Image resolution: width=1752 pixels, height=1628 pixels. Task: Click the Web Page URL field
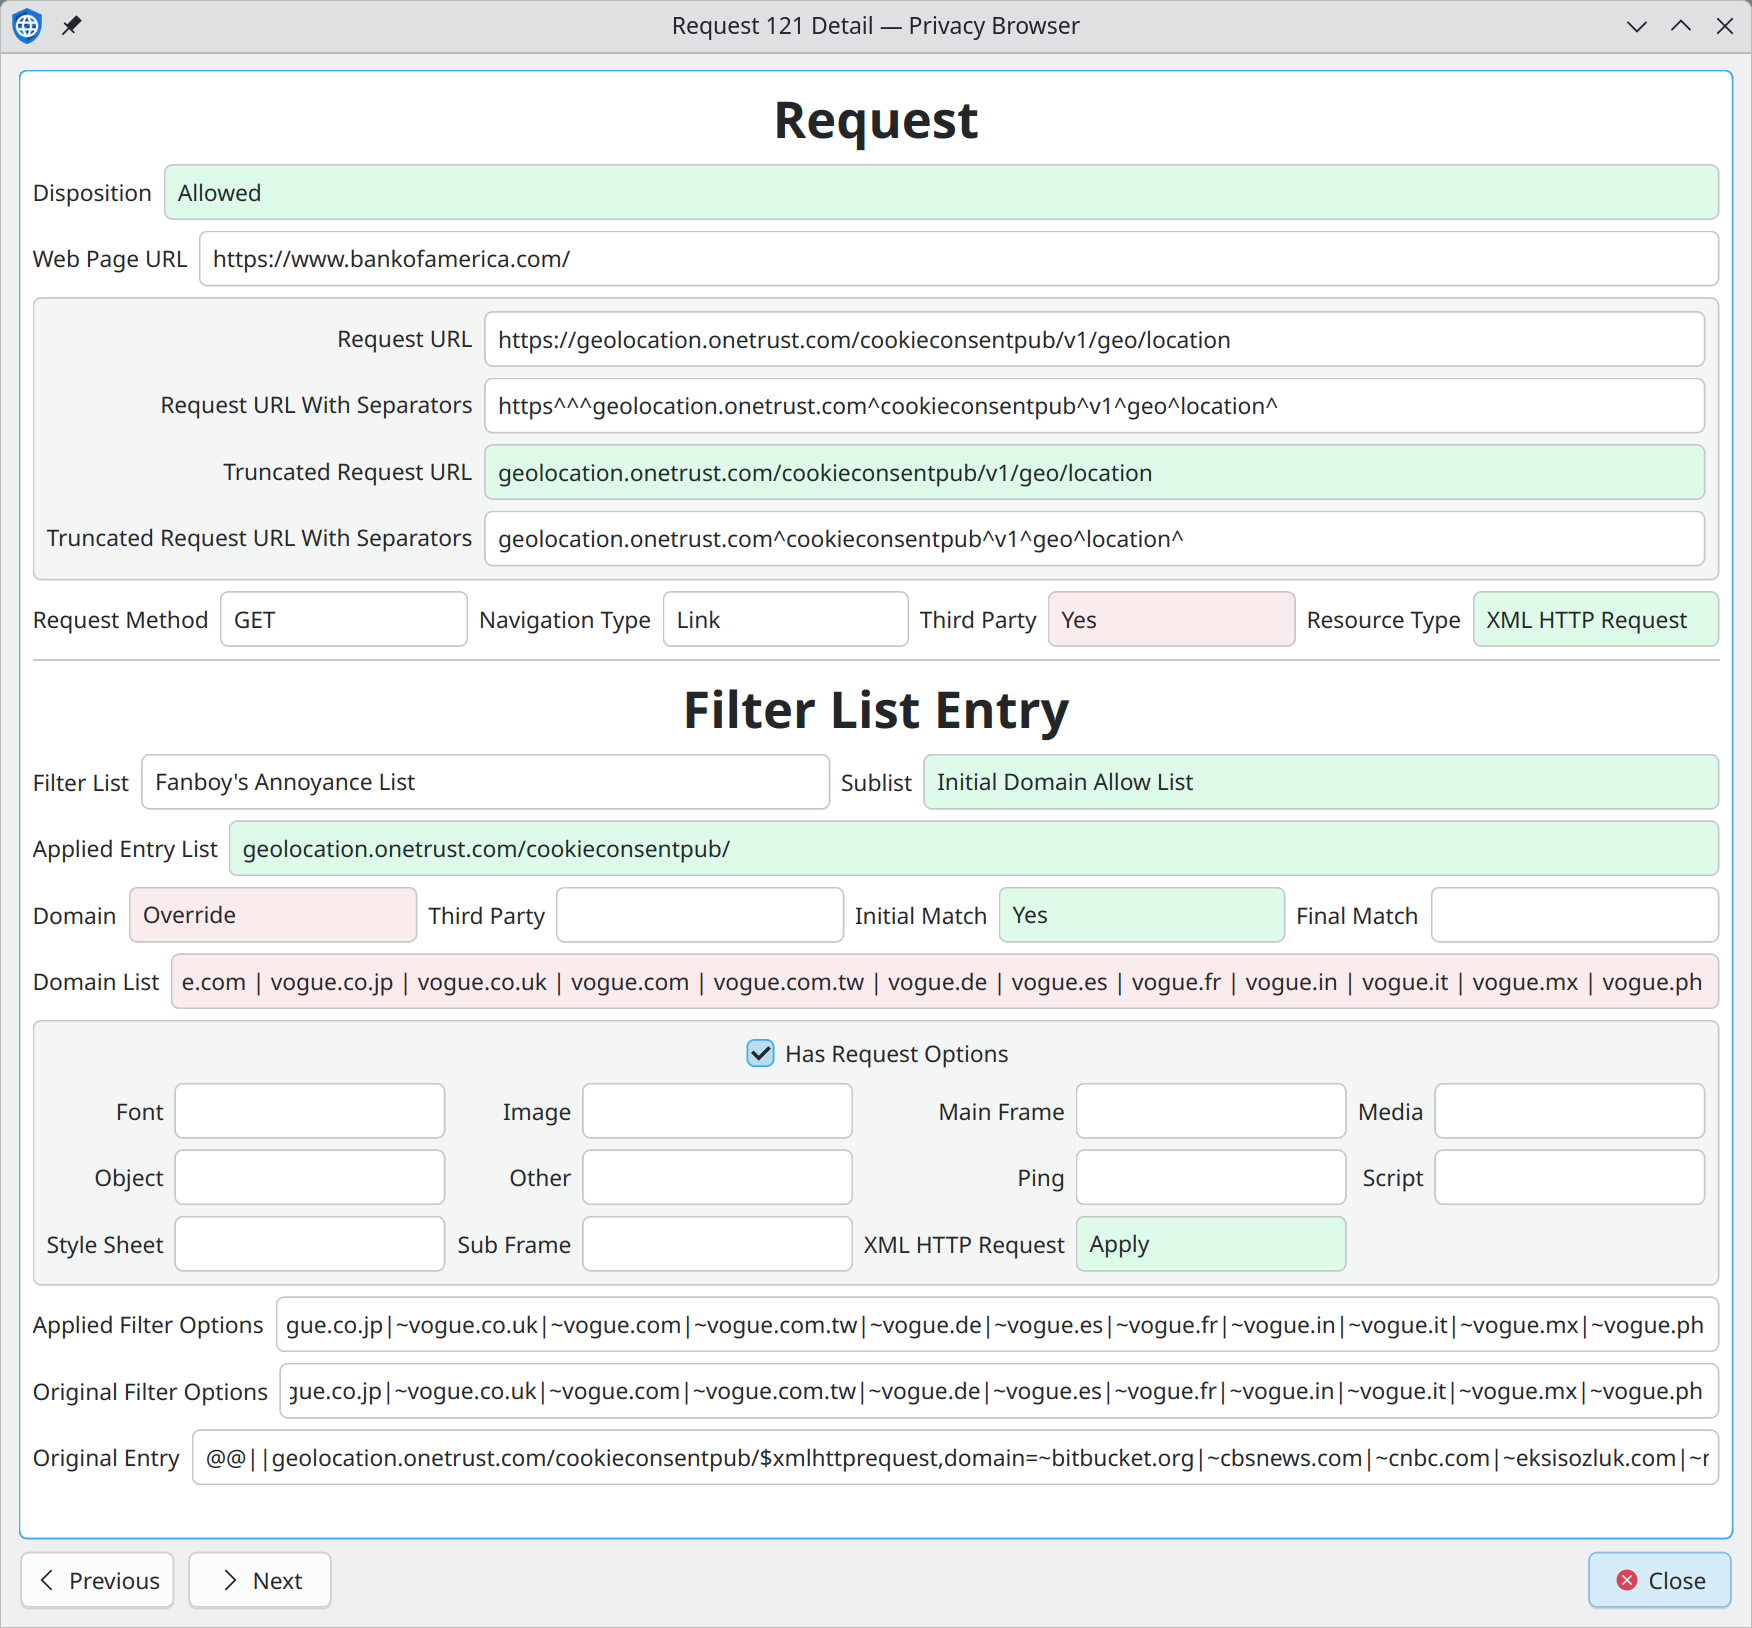tap(958, 259)
